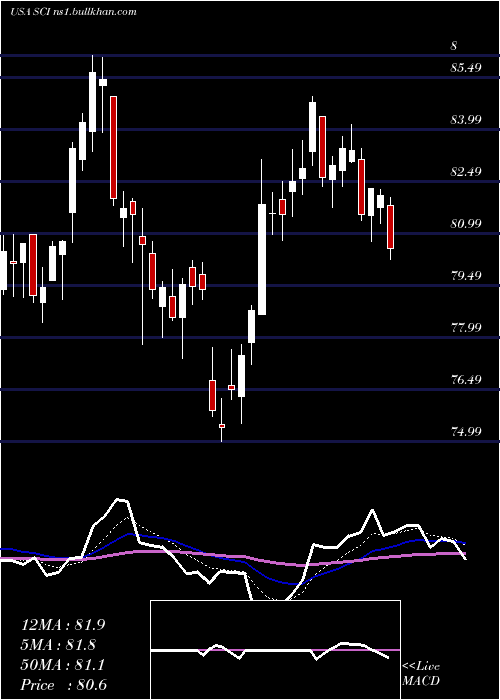Click the 80.99 price axis label

[x=466, y=224]
